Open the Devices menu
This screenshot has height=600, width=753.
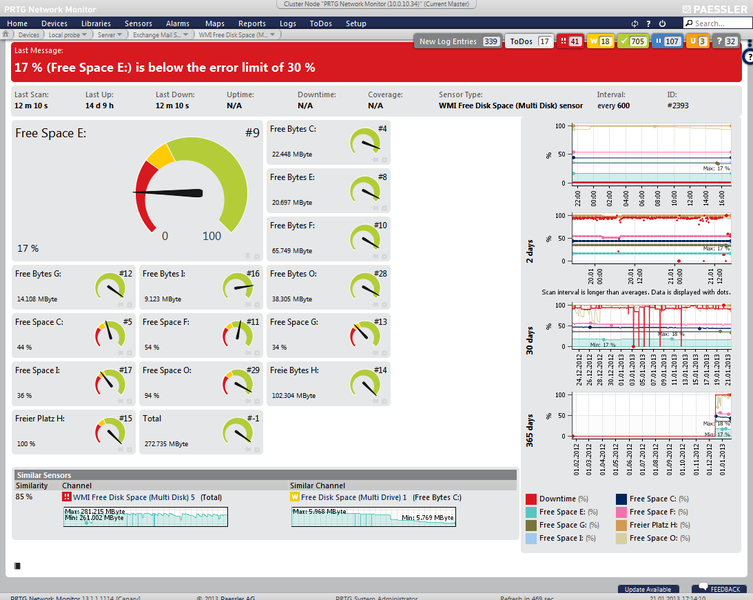click(54, 24)
